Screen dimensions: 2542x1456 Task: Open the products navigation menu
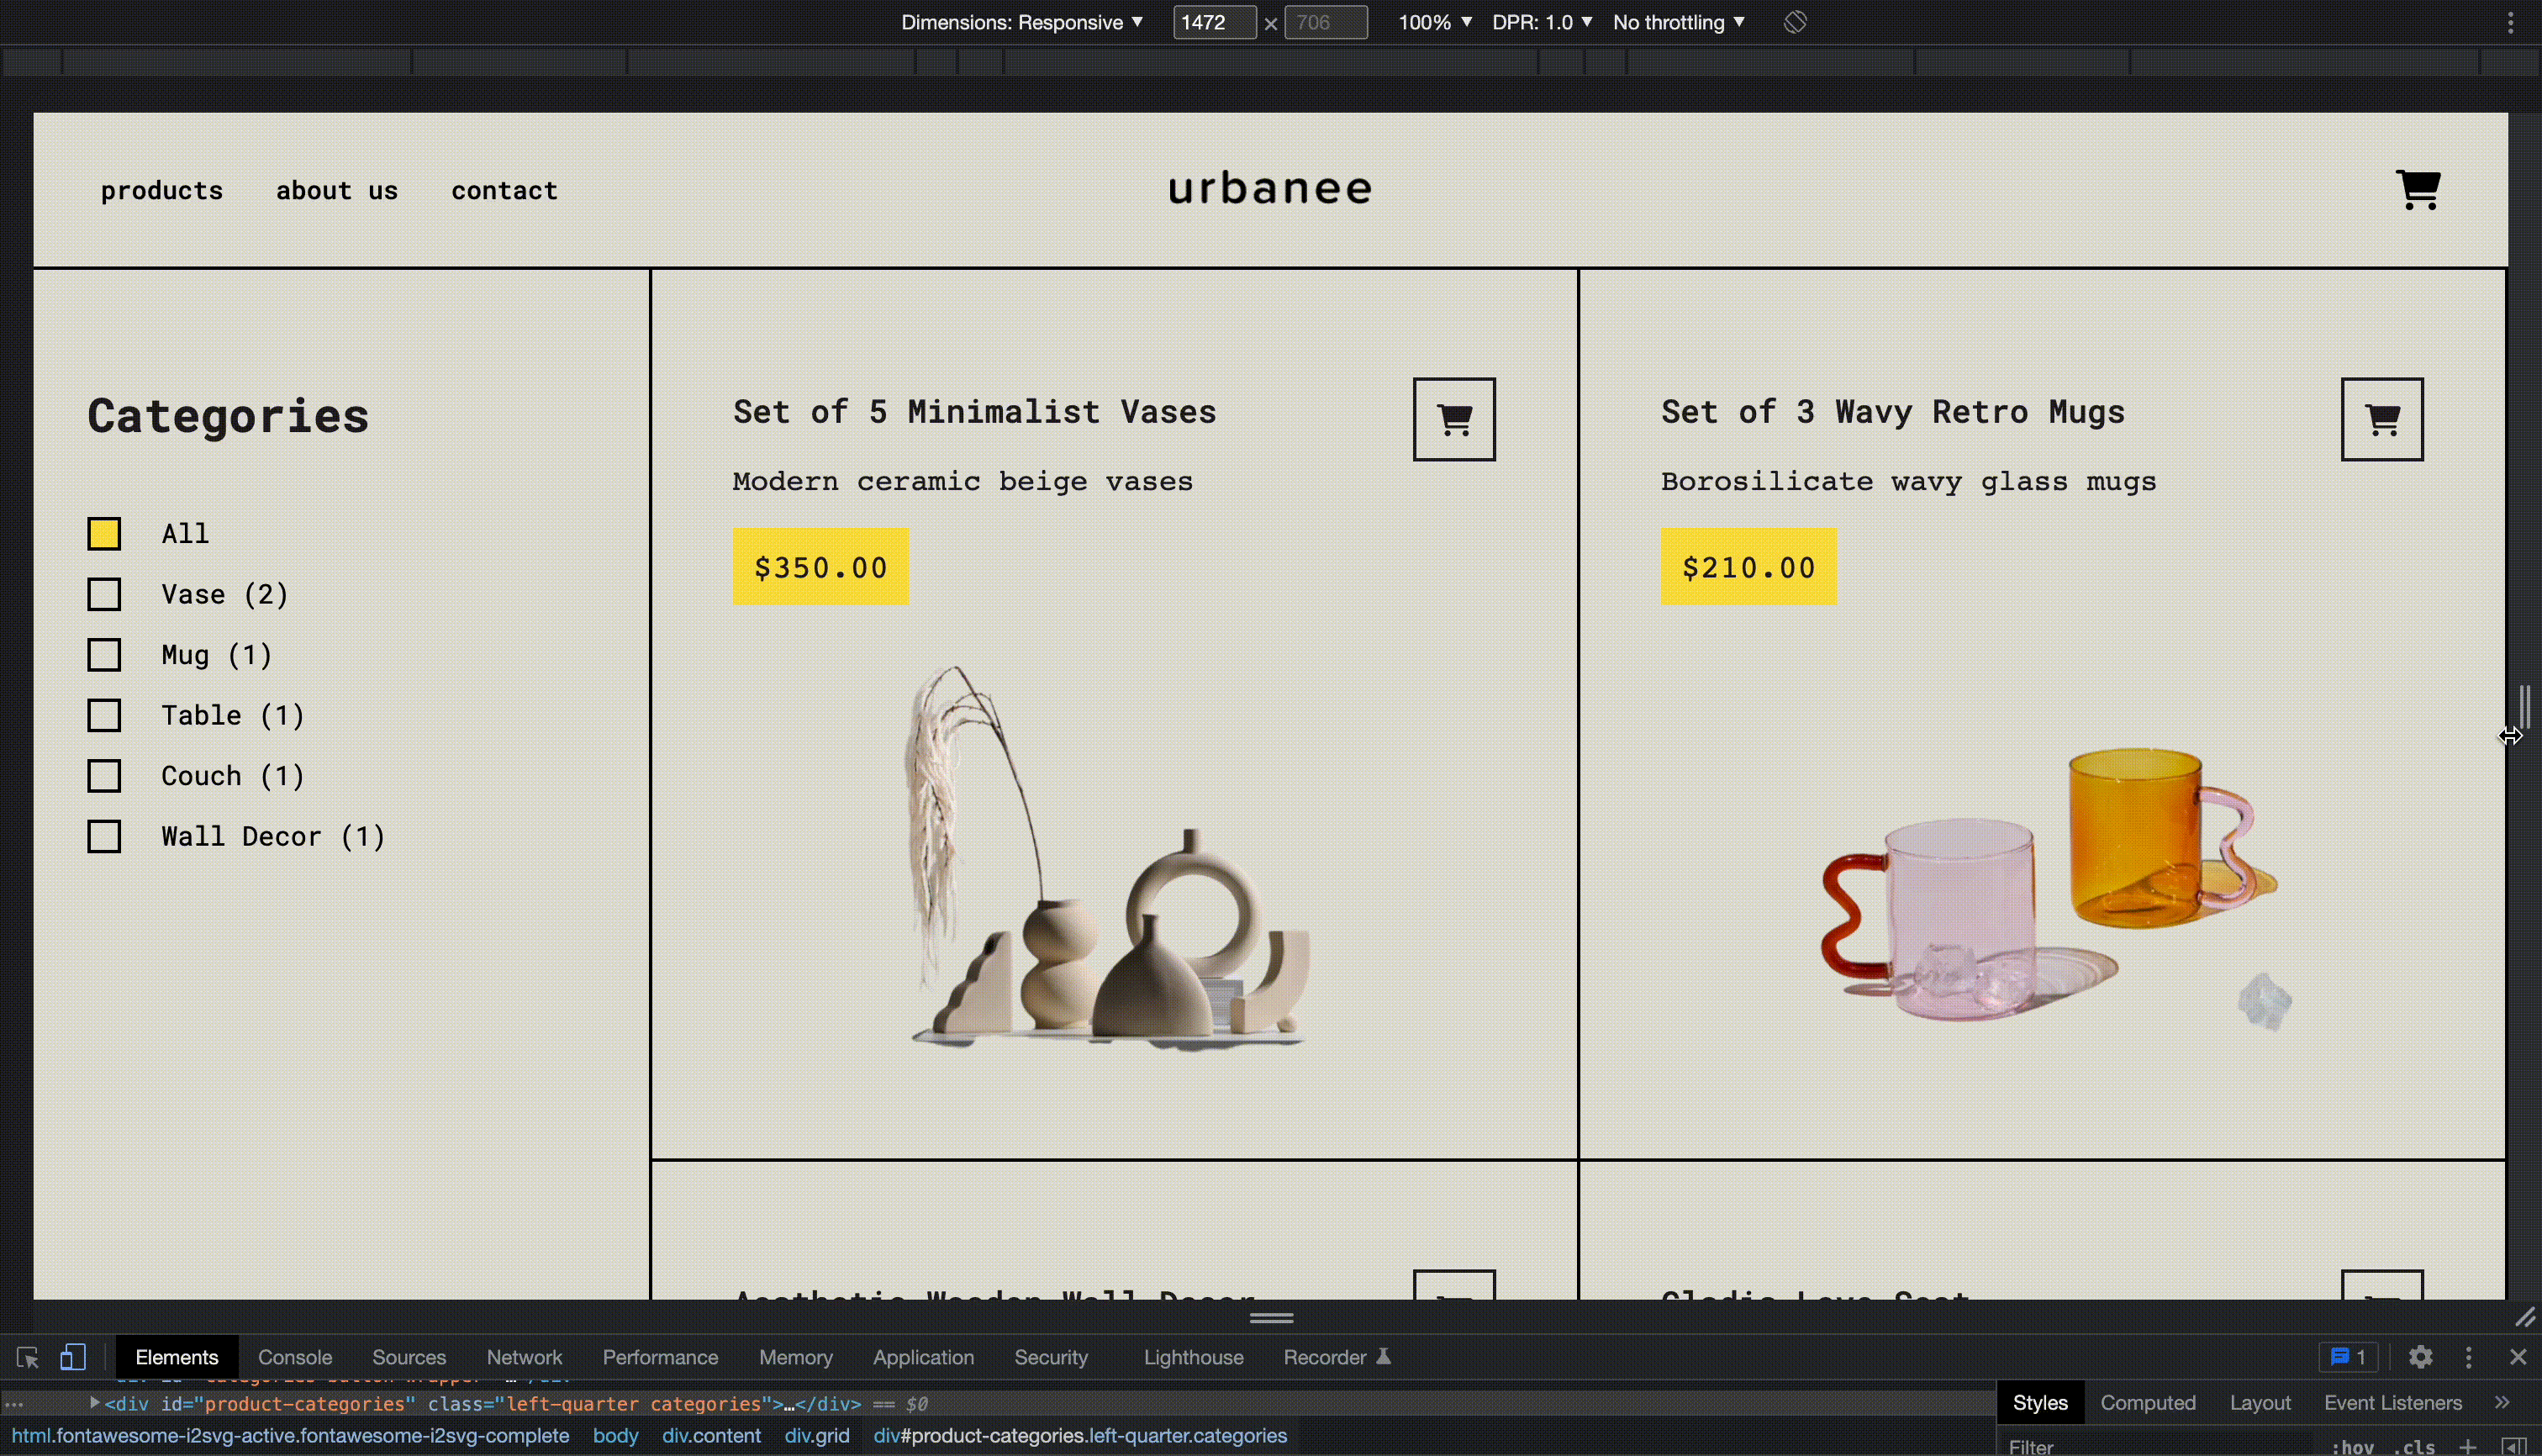point(162,188)
